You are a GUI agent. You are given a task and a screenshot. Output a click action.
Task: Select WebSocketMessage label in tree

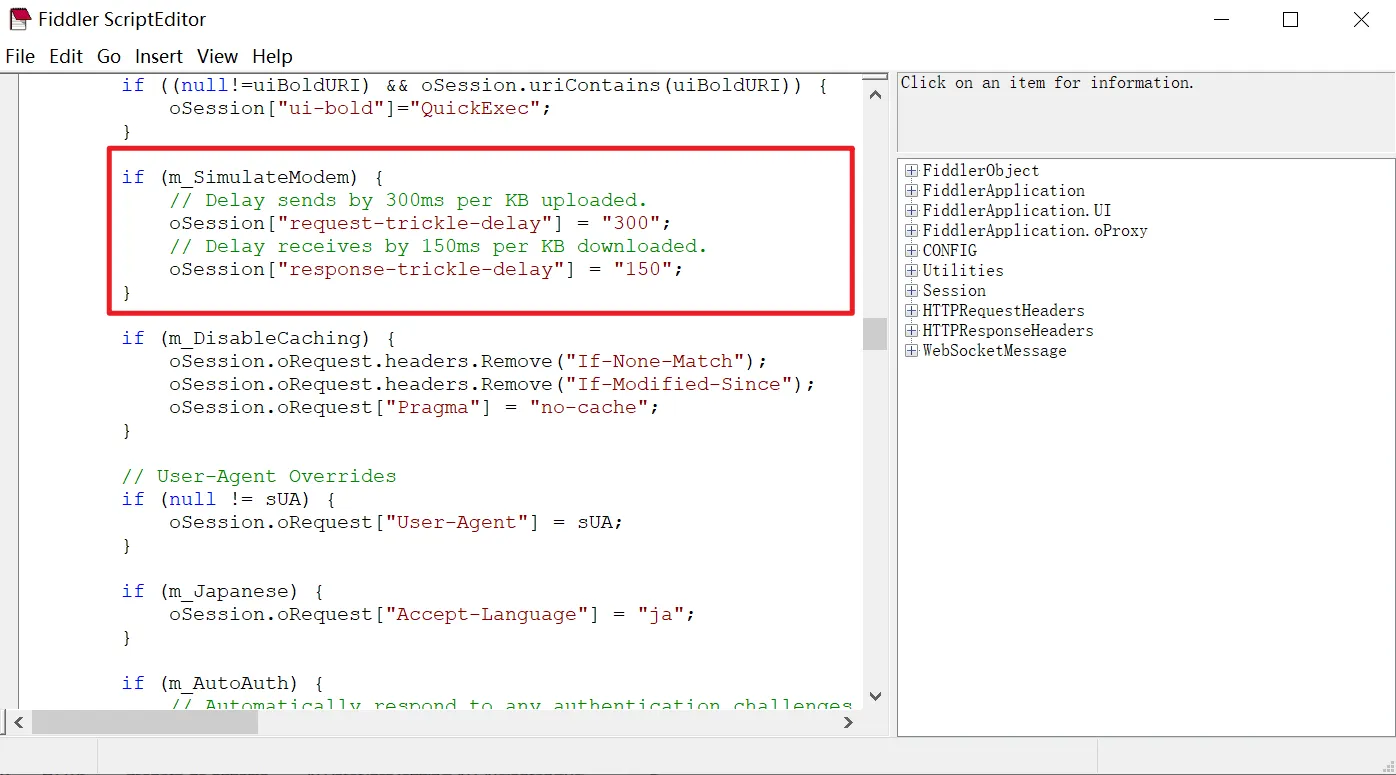pos(994,351)
